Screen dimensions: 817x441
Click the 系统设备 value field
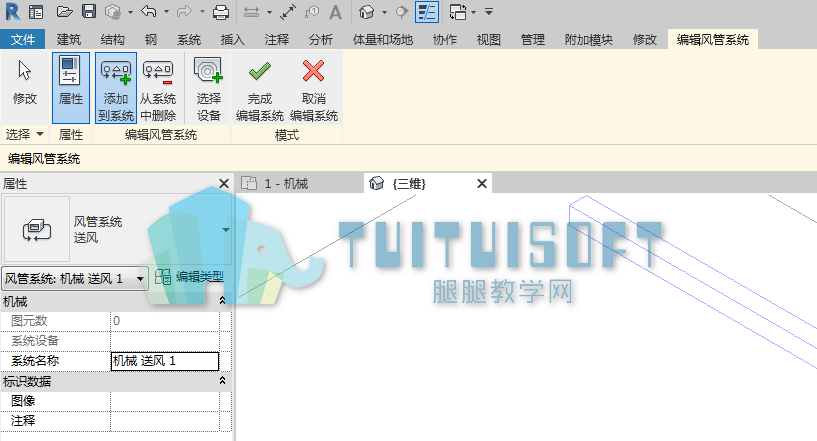click(165, 341)
